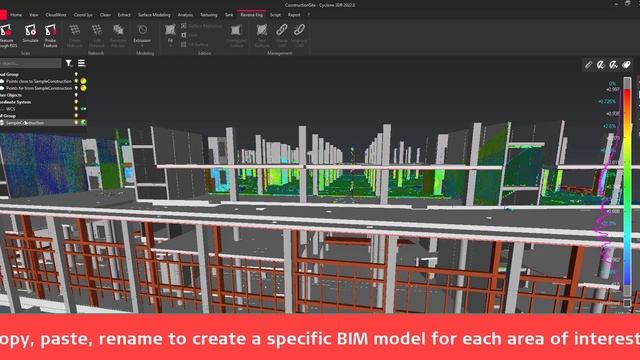Viewport: 640px width, 360px height.
Task: Toggle visibility bulb for the top Cloud Group
Action: (76, 74)
